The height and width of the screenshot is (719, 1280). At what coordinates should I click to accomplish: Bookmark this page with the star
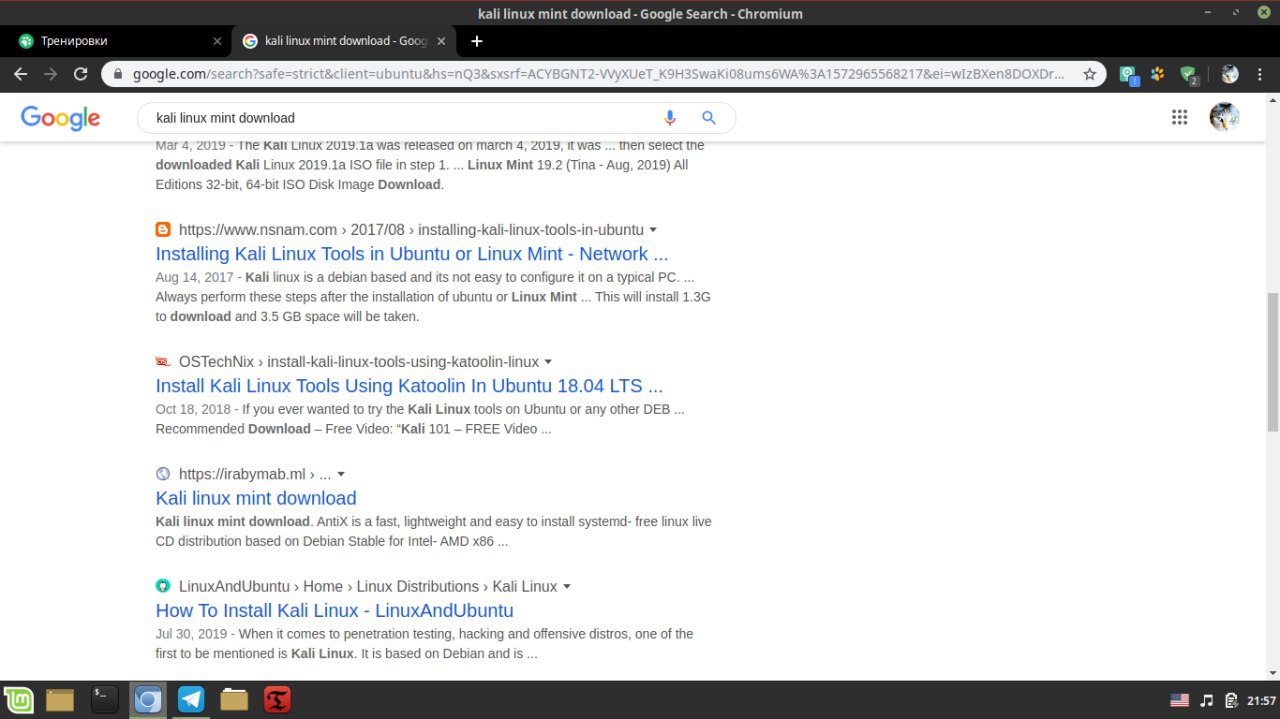point(1090,74)
